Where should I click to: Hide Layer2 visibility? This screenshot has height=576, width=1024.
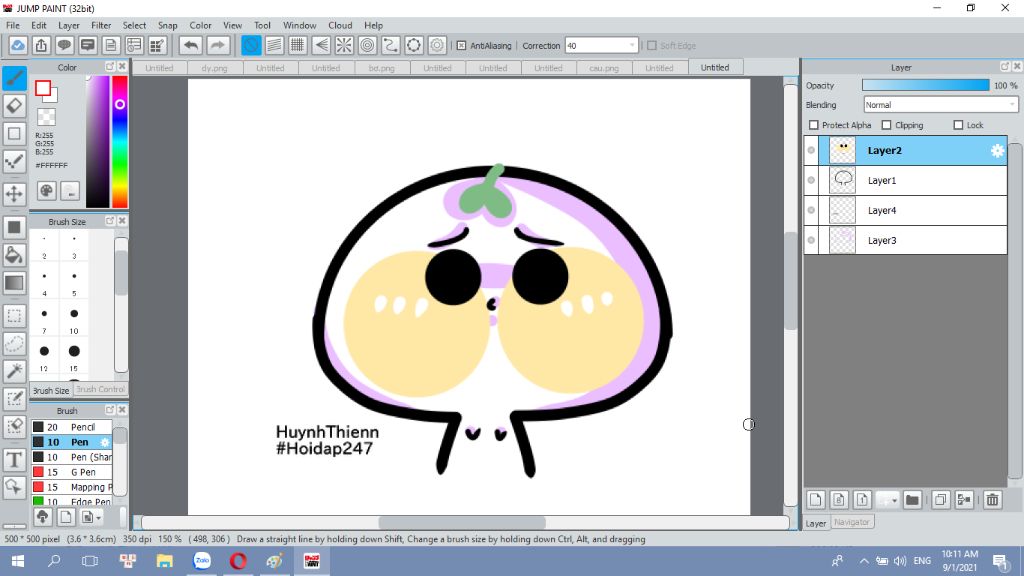811,150
